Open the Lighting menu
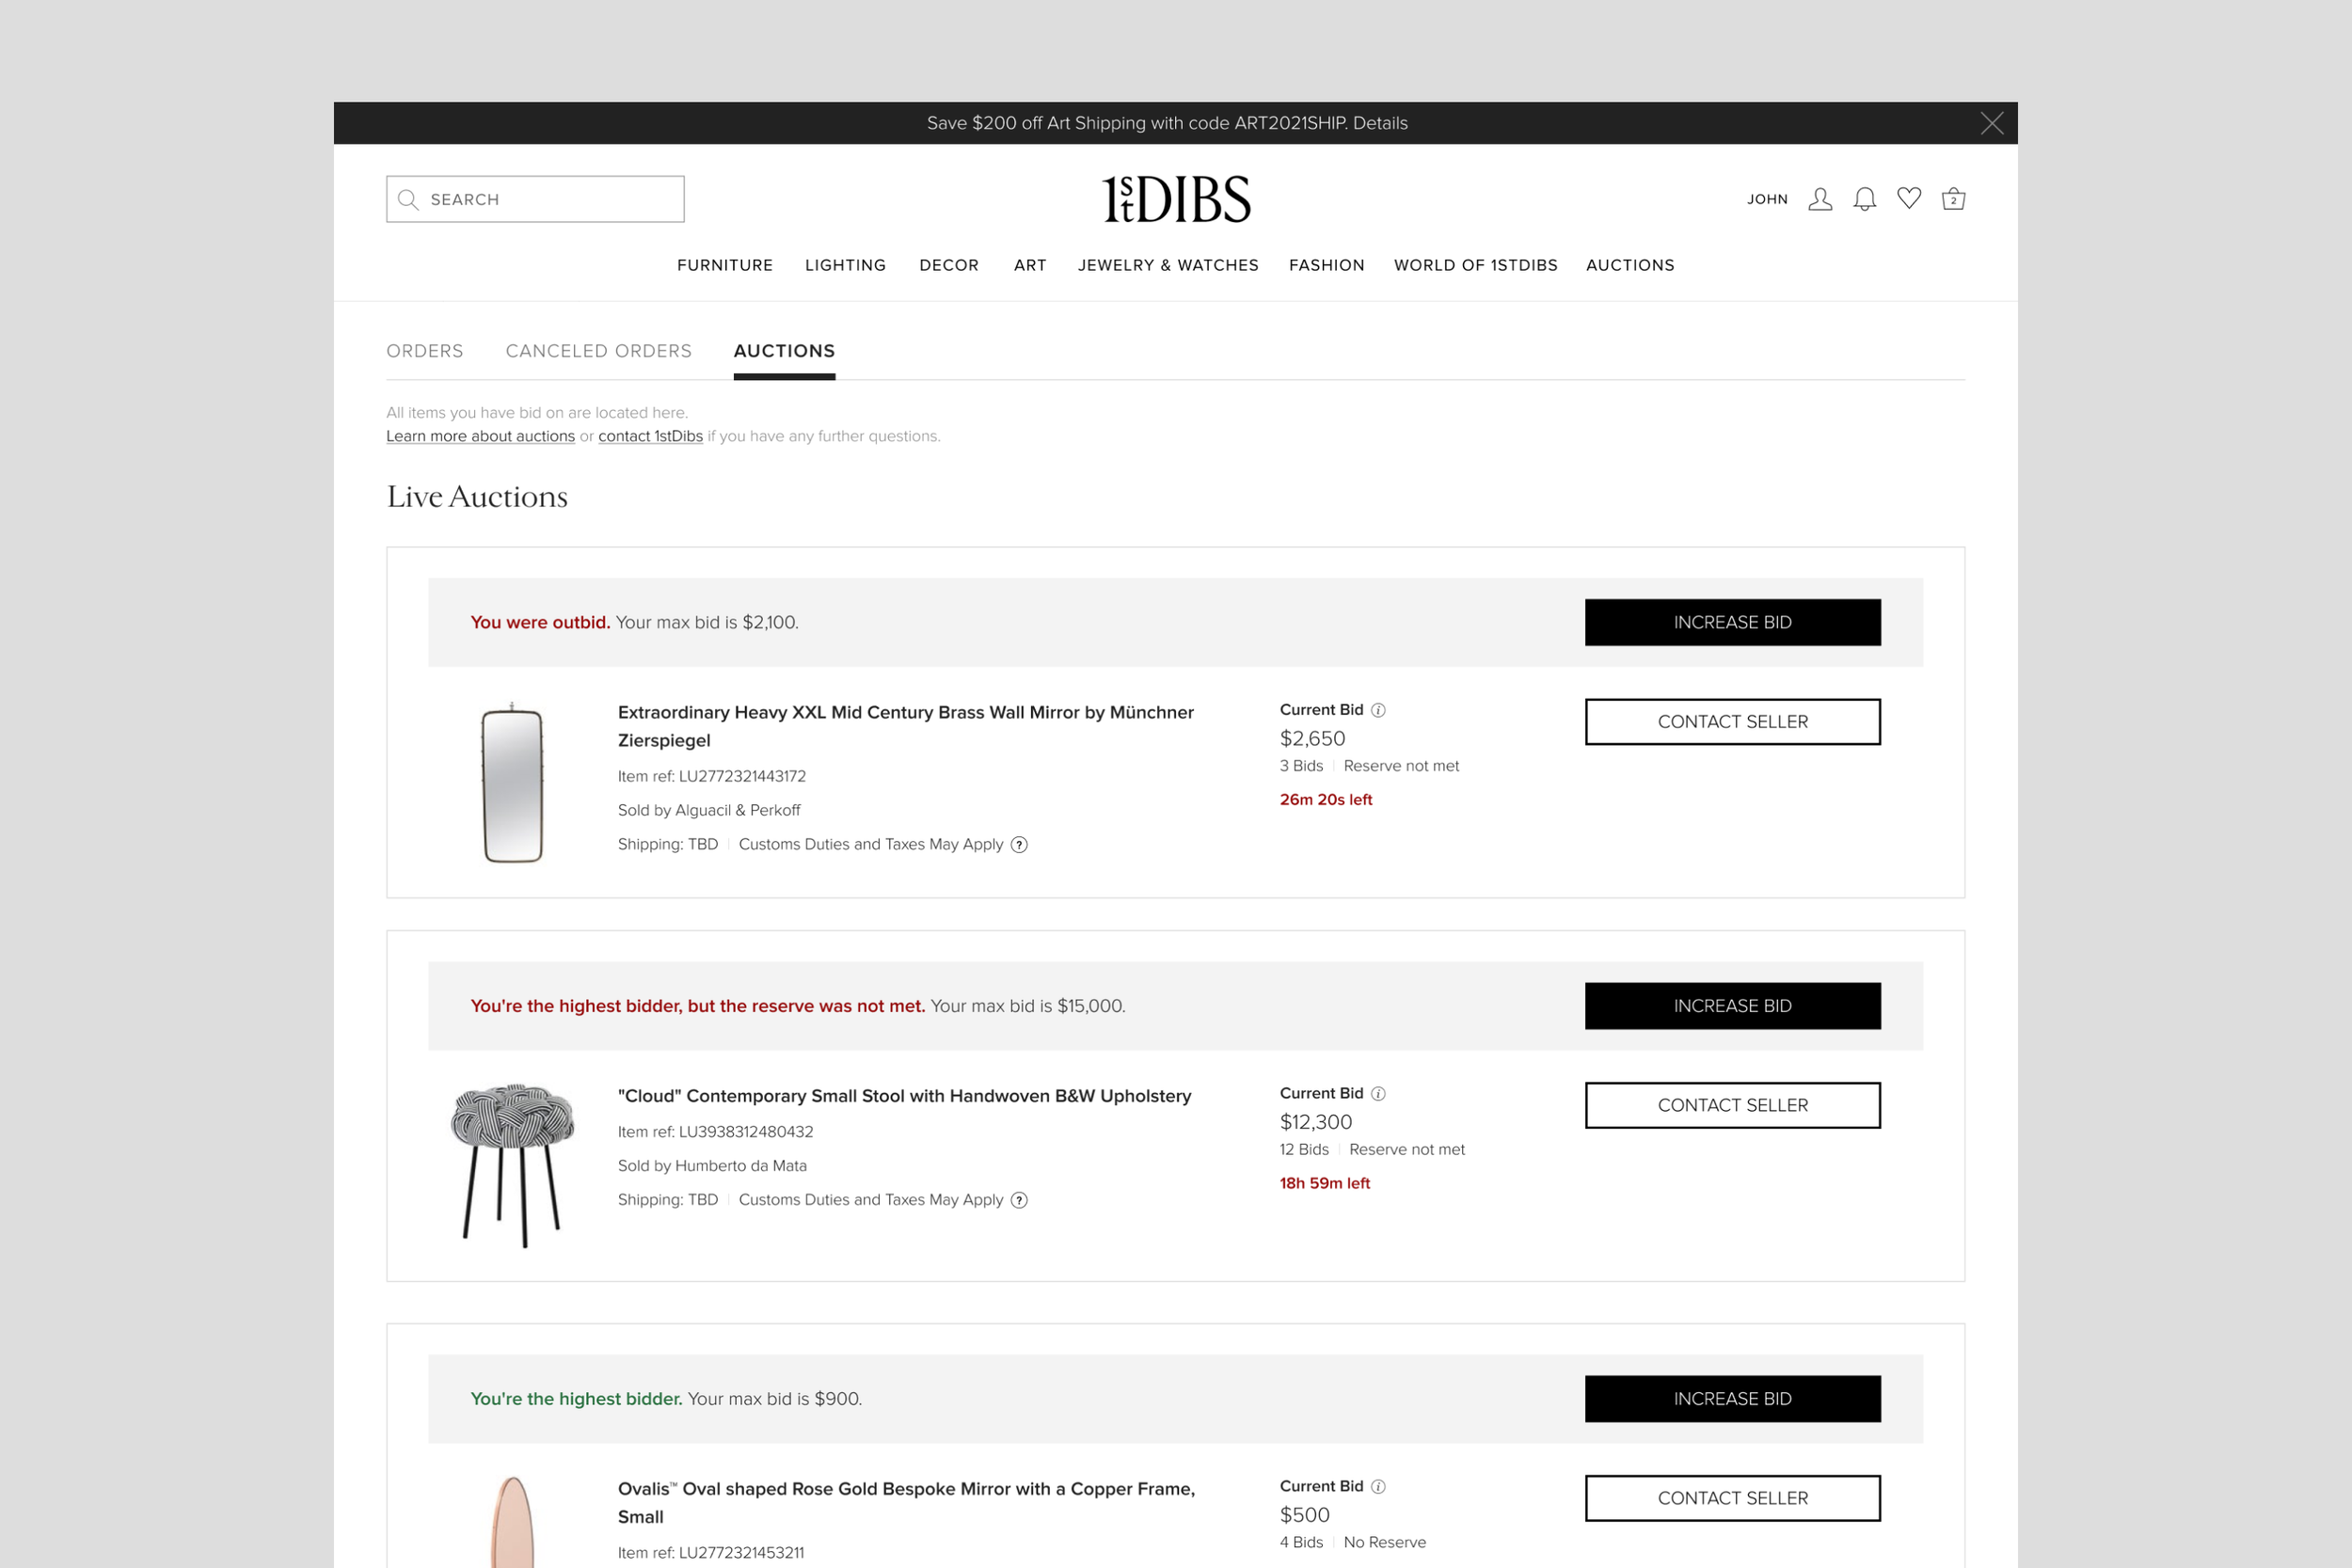2352x1568 pixels. 845,265
